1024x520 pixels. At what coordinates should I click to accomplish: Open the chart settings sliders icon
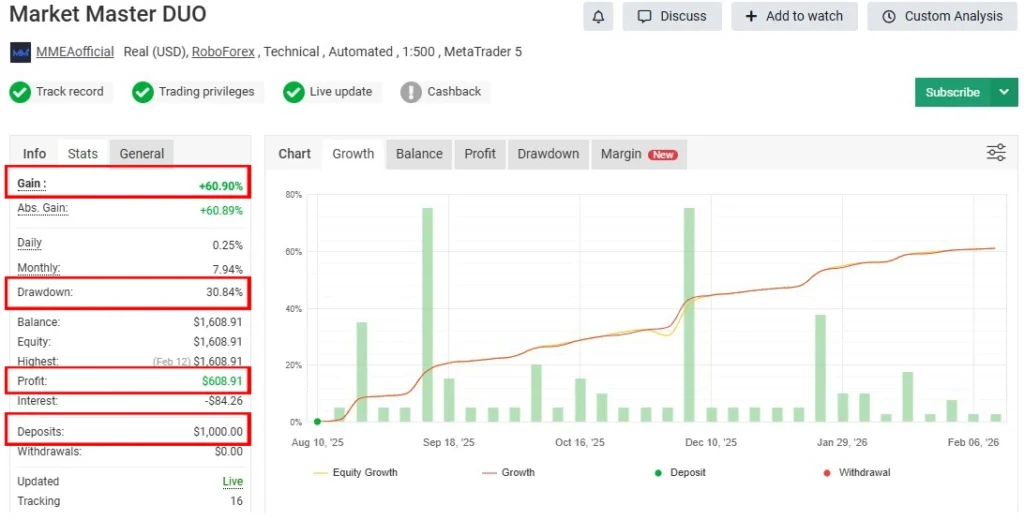point(996,153)
